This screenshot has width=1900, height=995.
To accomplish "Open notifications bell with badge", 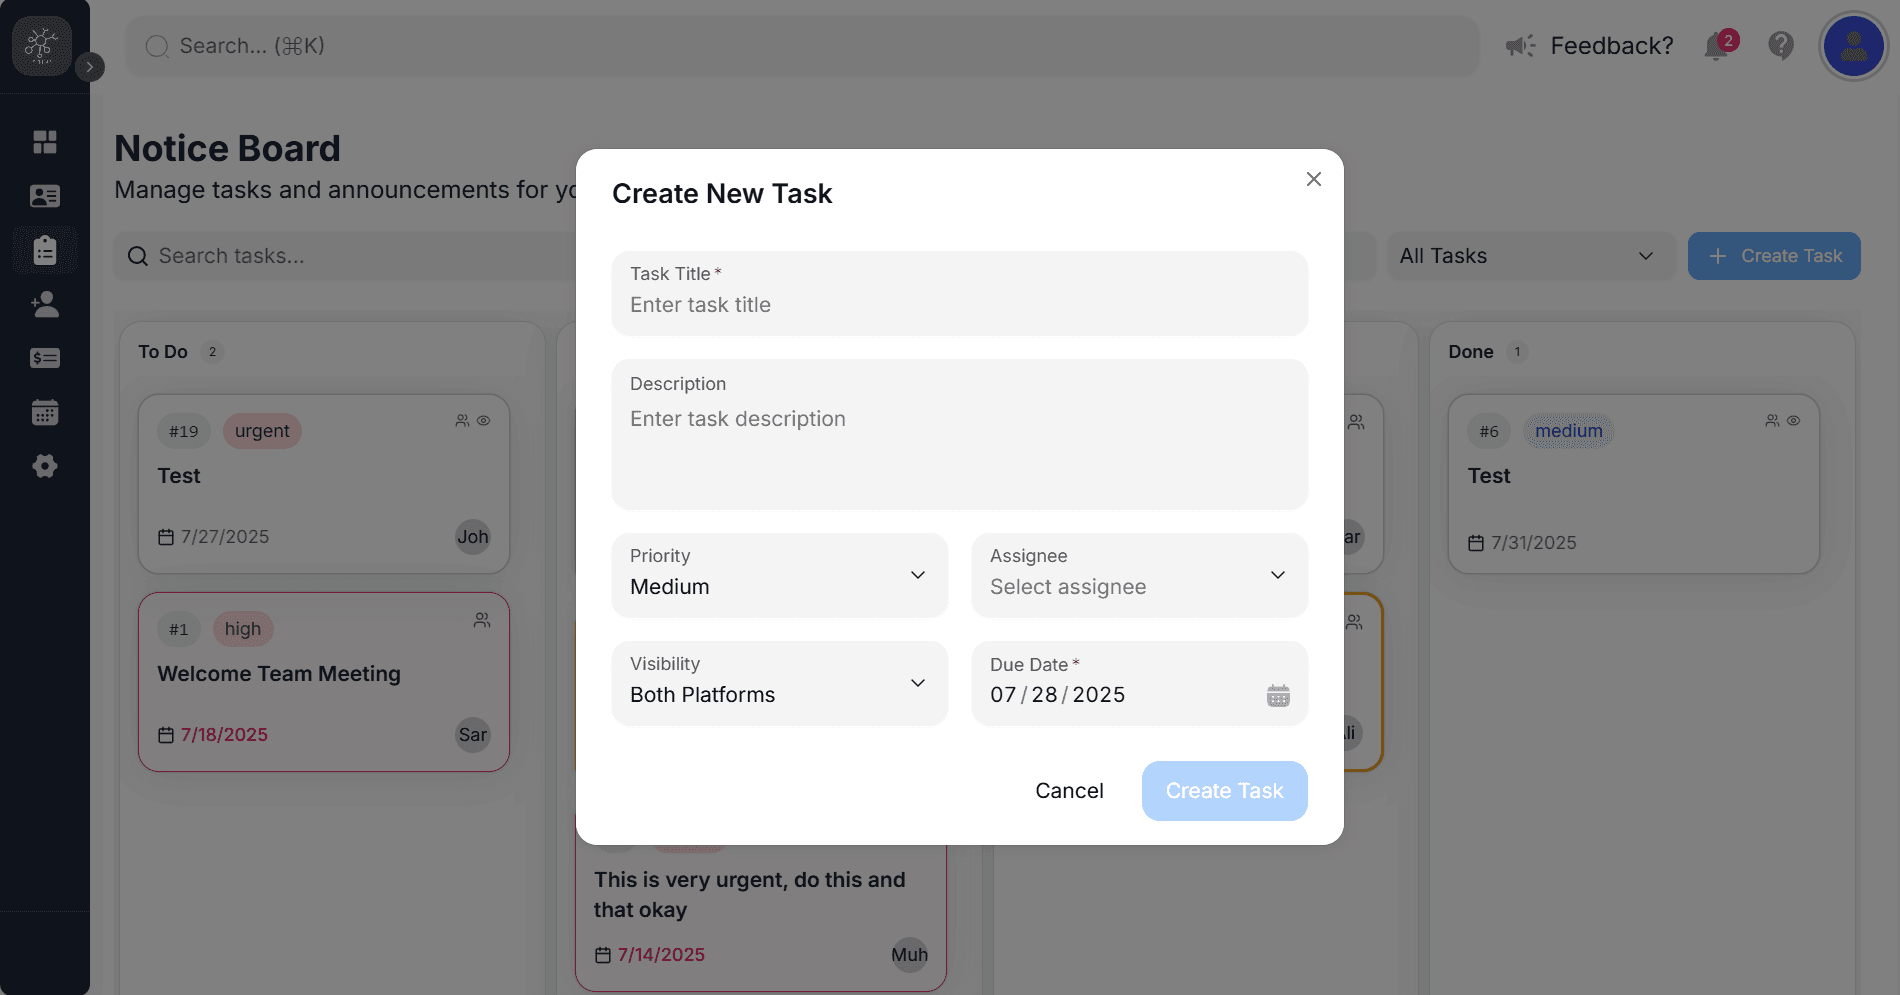I will (1719, 45).
